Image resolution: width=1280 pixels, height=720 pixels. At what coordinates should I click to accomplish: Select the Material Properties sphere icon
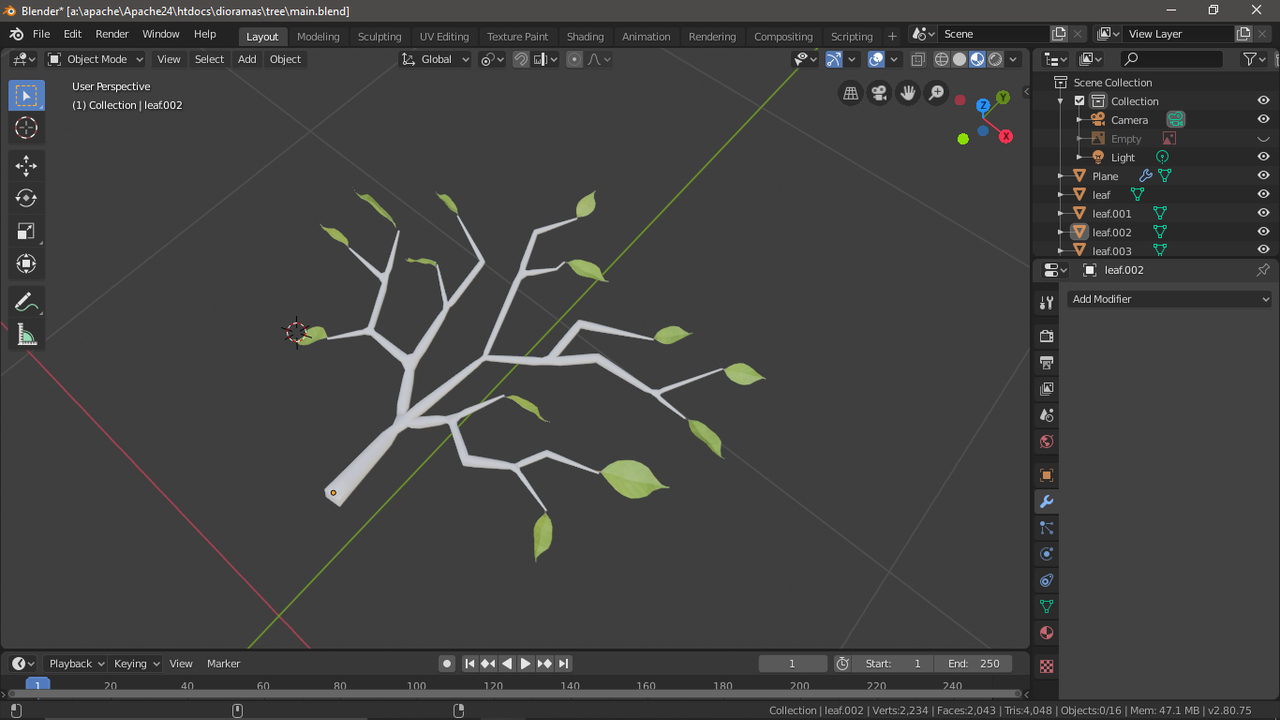pyautogui.click(x=1044, y=632)
